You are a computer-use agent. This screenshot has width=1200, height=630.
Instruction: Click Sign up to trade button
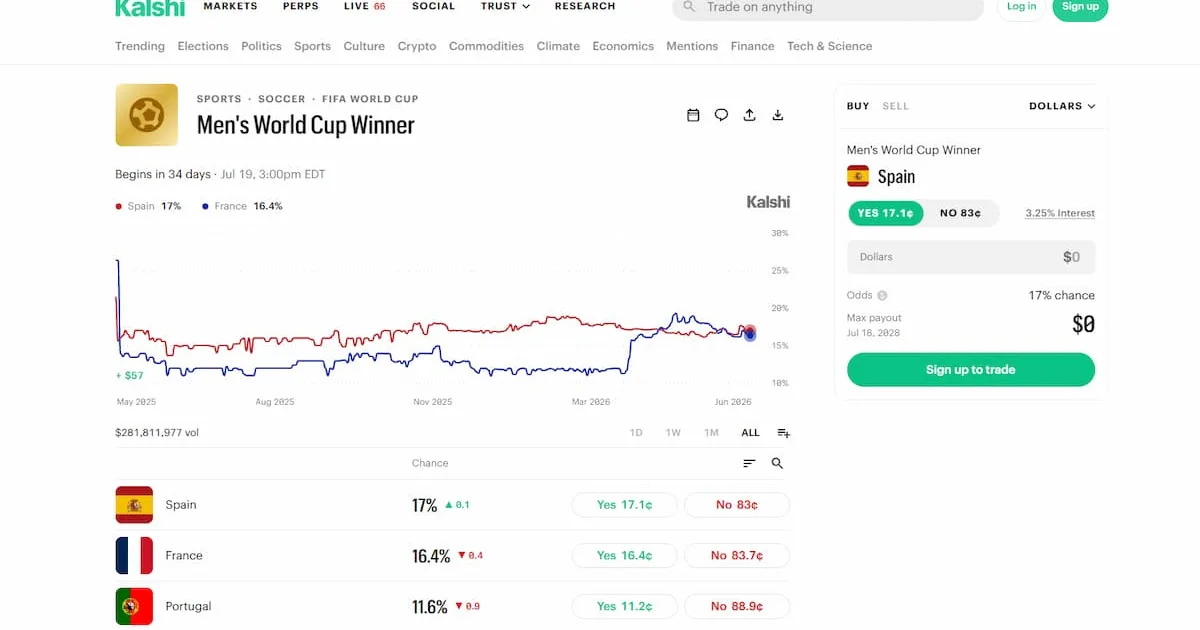(x=971, y=369)
